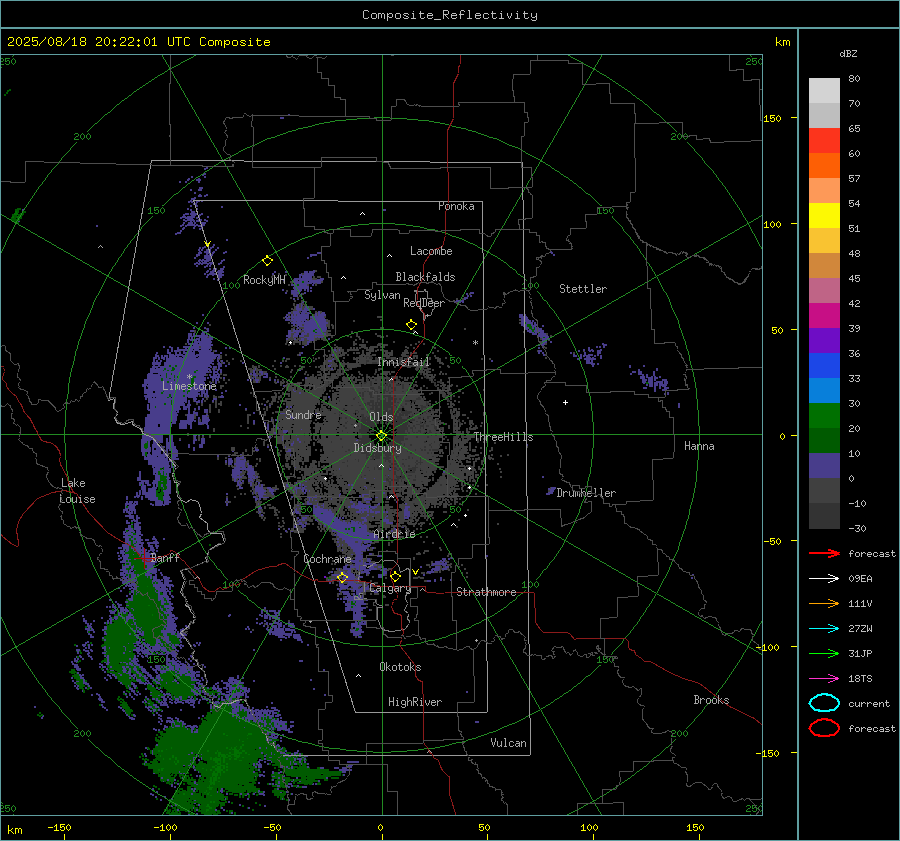The image size is (900, 841).
Task: Click the Blackfalds label
Action: coord(425,277)
